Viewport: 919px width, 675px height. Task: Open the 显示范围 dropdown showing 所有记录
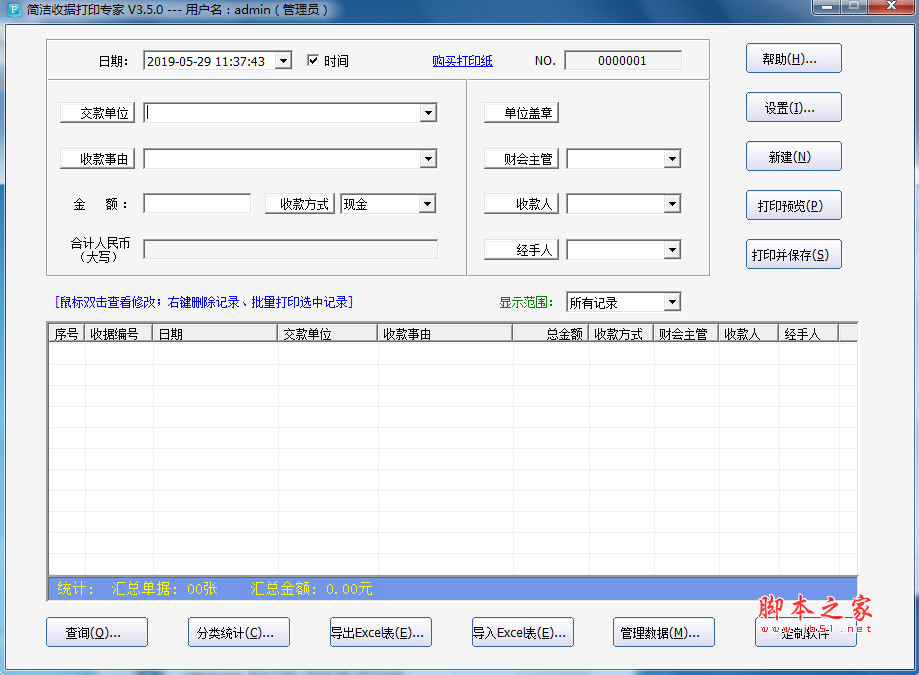pyautogui.click(x=672, y=301)
